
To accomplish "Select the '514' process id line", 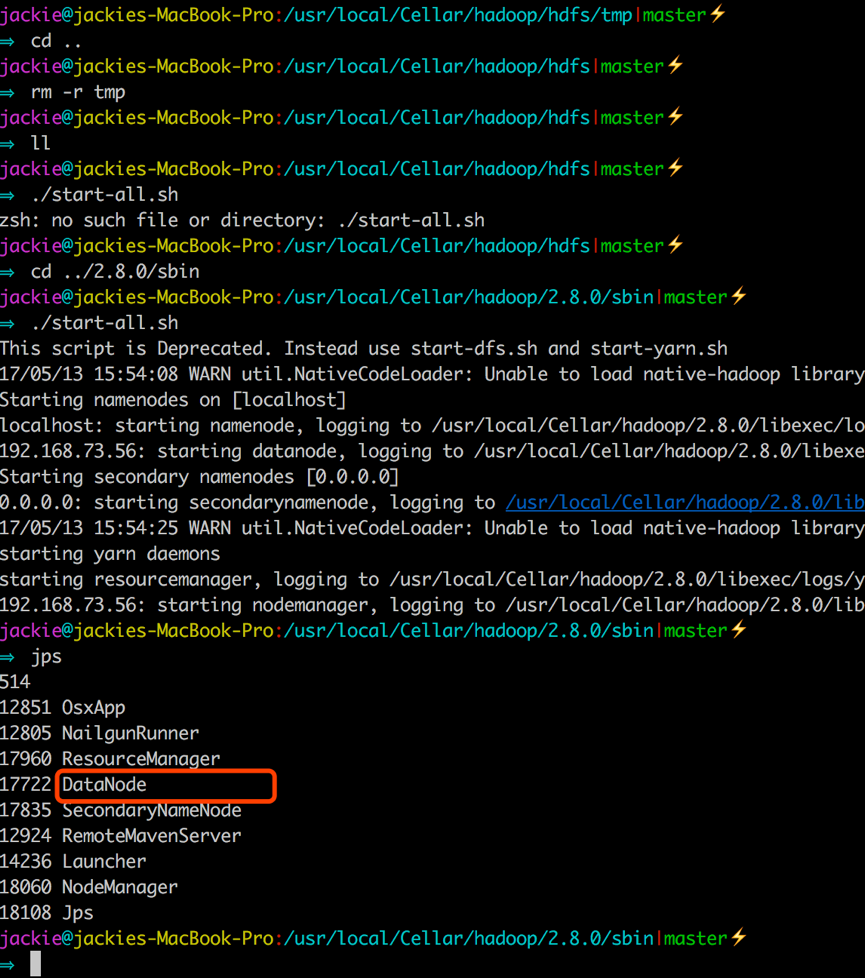I will click(x=15, y=682).
